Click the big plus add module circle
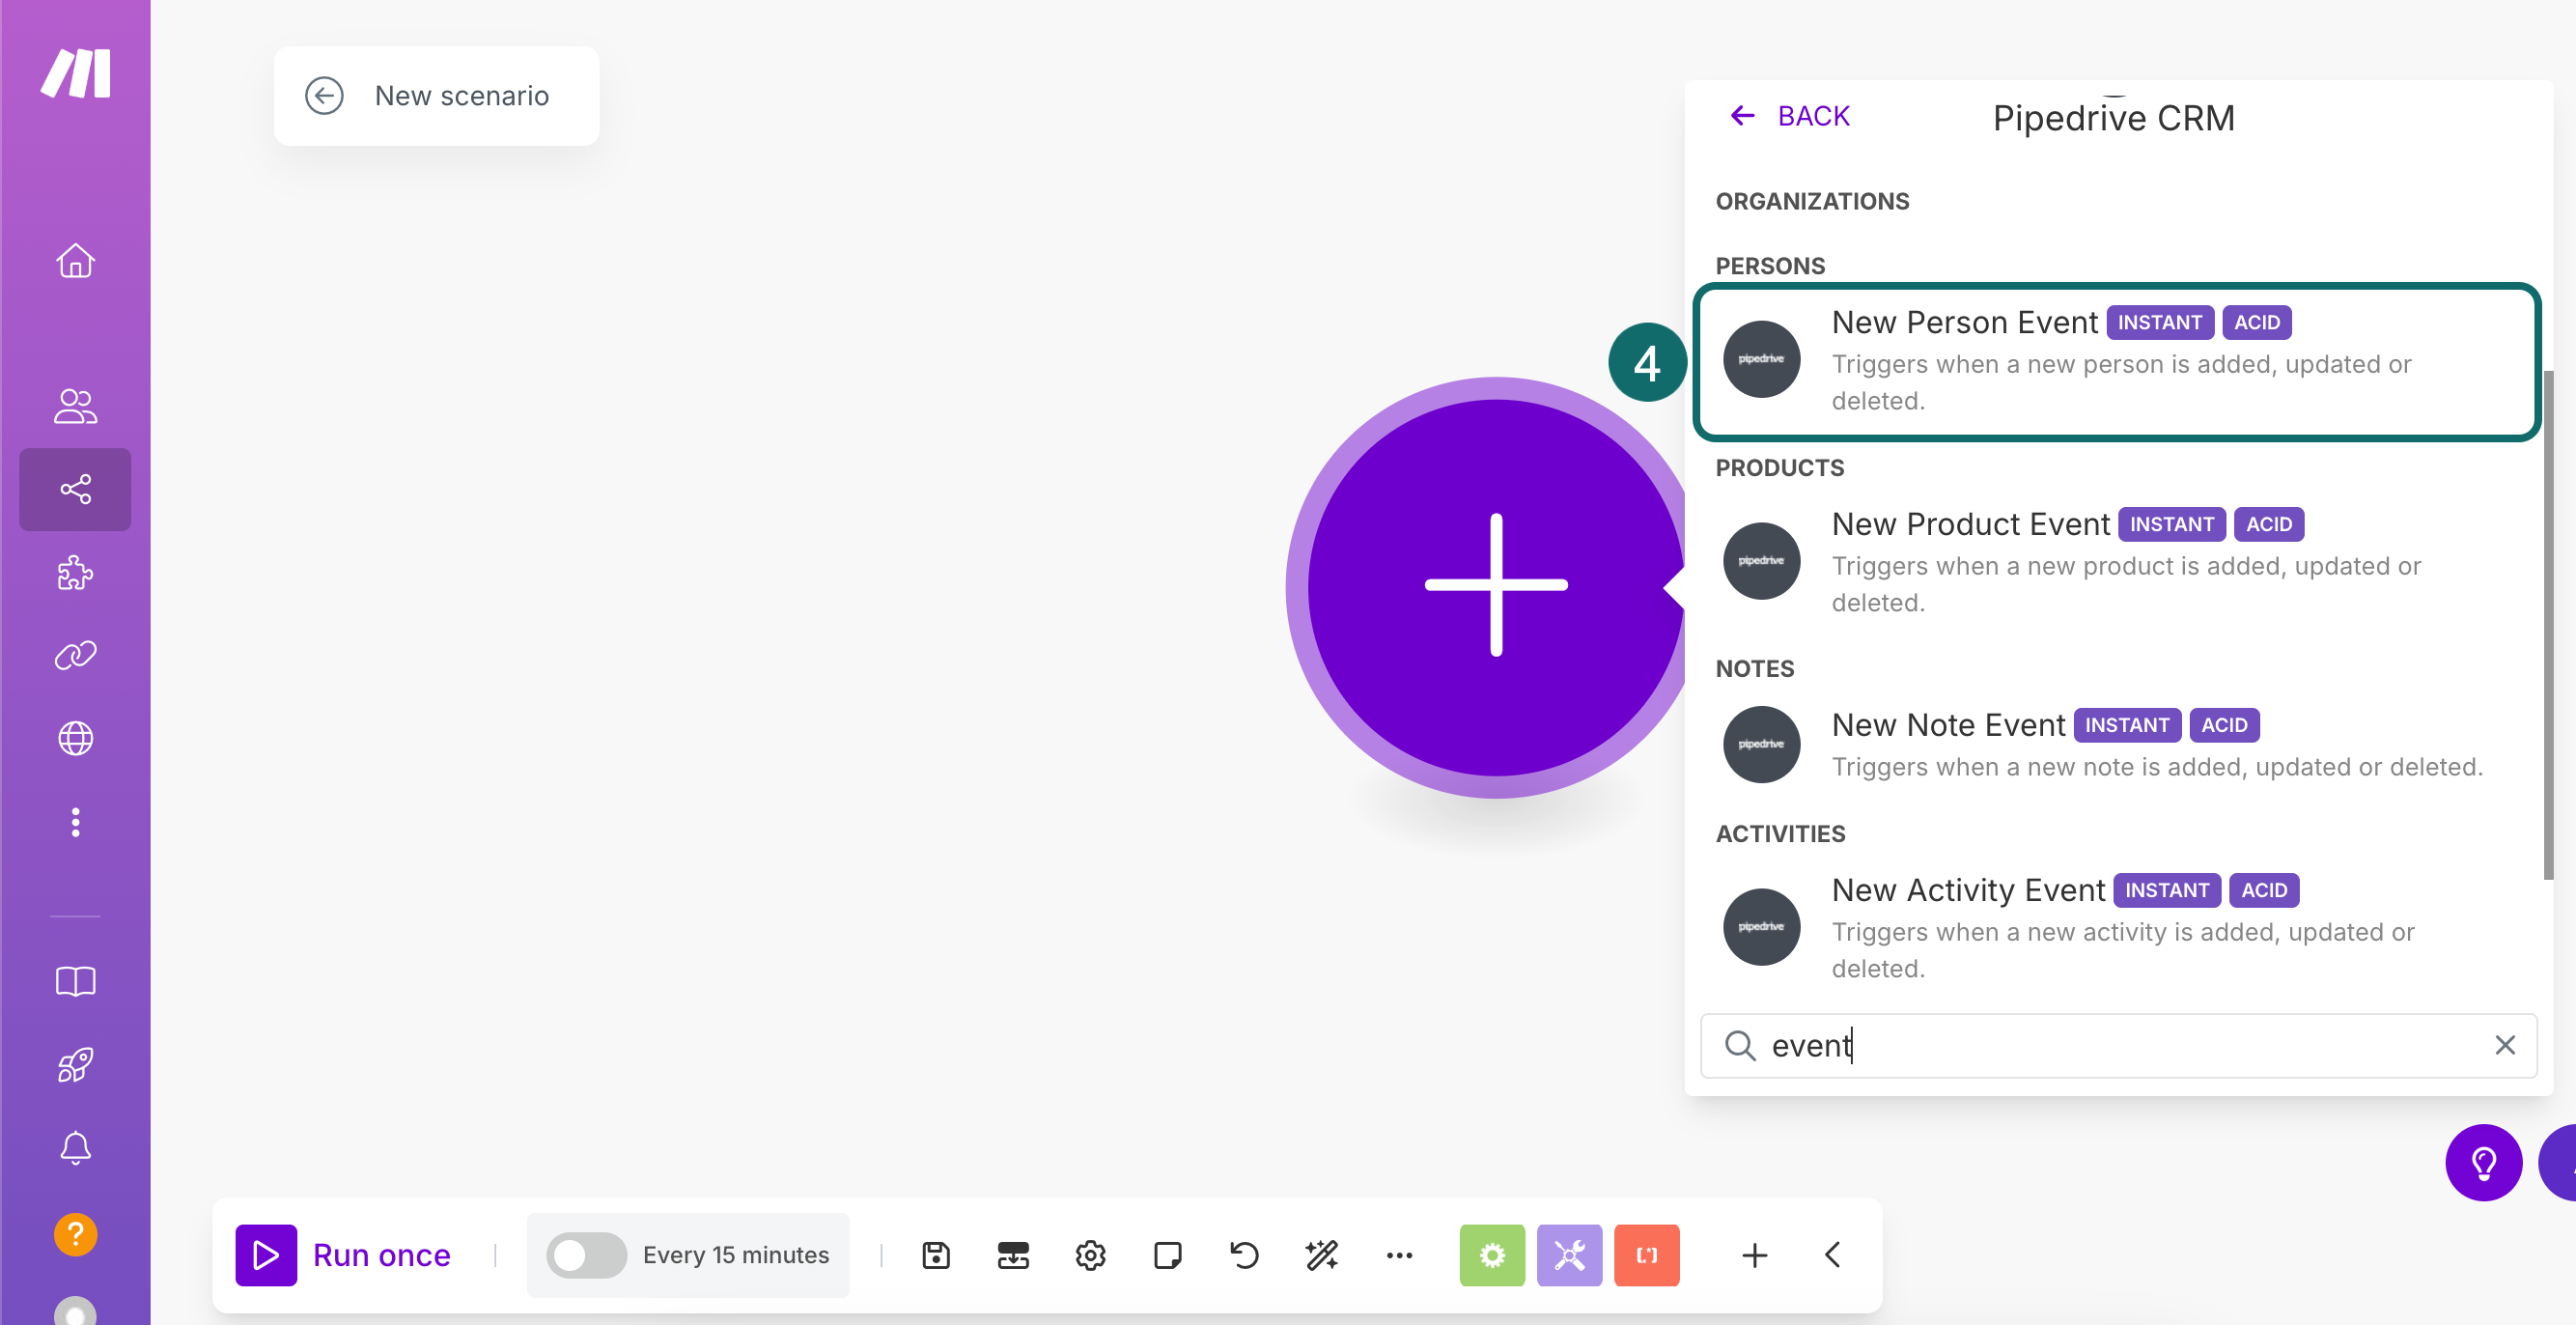 pos(1495,586)
